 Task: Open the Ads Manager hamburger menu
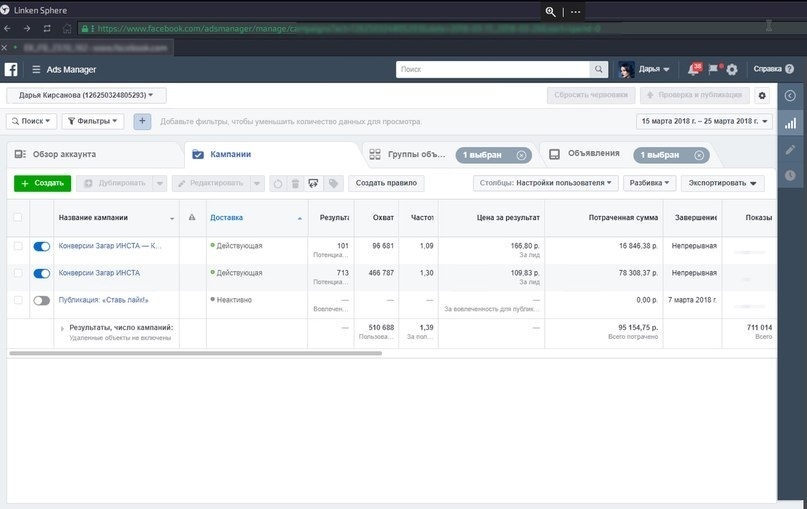click(x=36, y=69)
